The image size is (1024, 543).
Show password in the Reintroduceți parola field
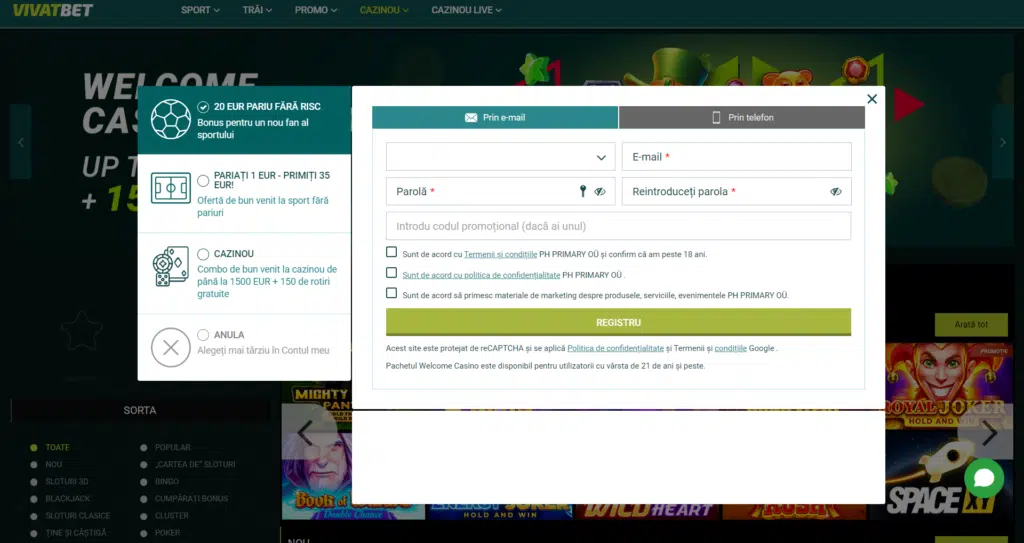(836, 191)
